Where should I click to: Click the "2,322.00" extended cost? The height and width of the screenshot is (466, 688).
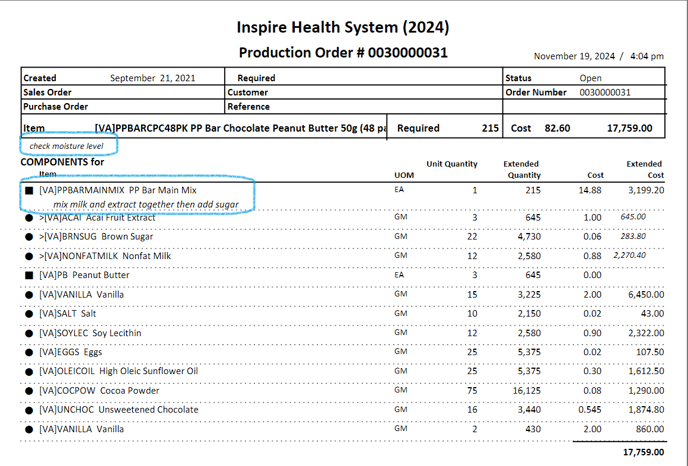(x=646, y=333)
